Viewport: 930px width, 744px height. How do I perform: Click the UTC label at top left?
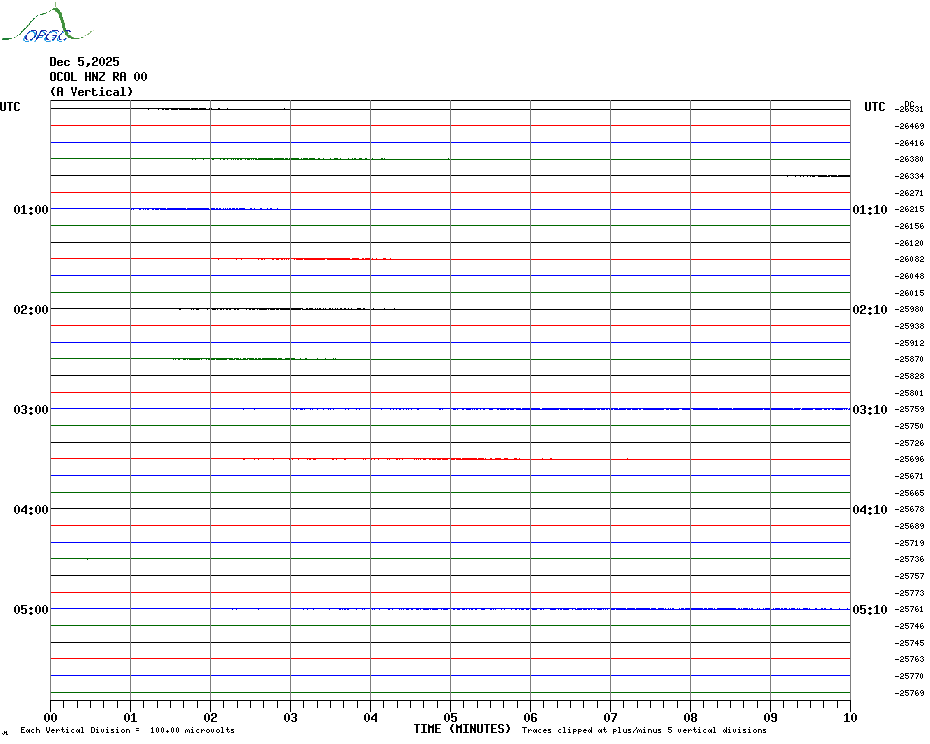tap(10, 107)
